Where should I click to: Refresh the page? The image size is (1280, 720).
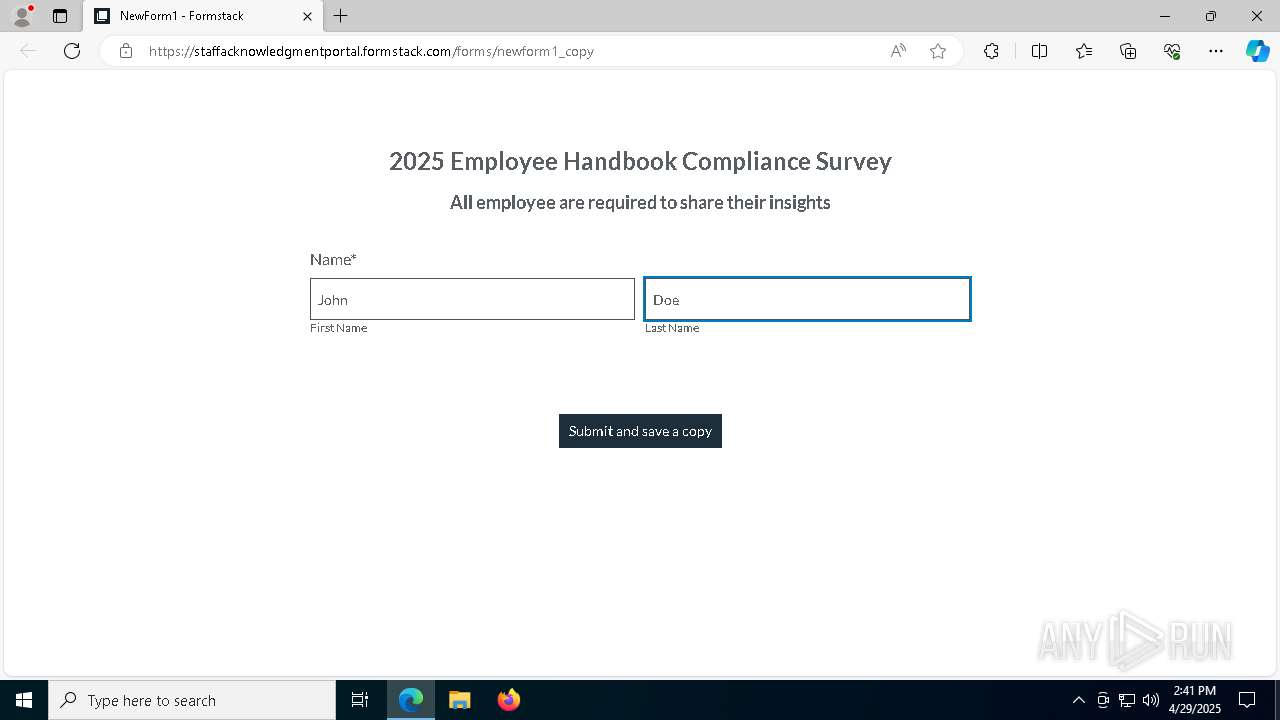72,51
